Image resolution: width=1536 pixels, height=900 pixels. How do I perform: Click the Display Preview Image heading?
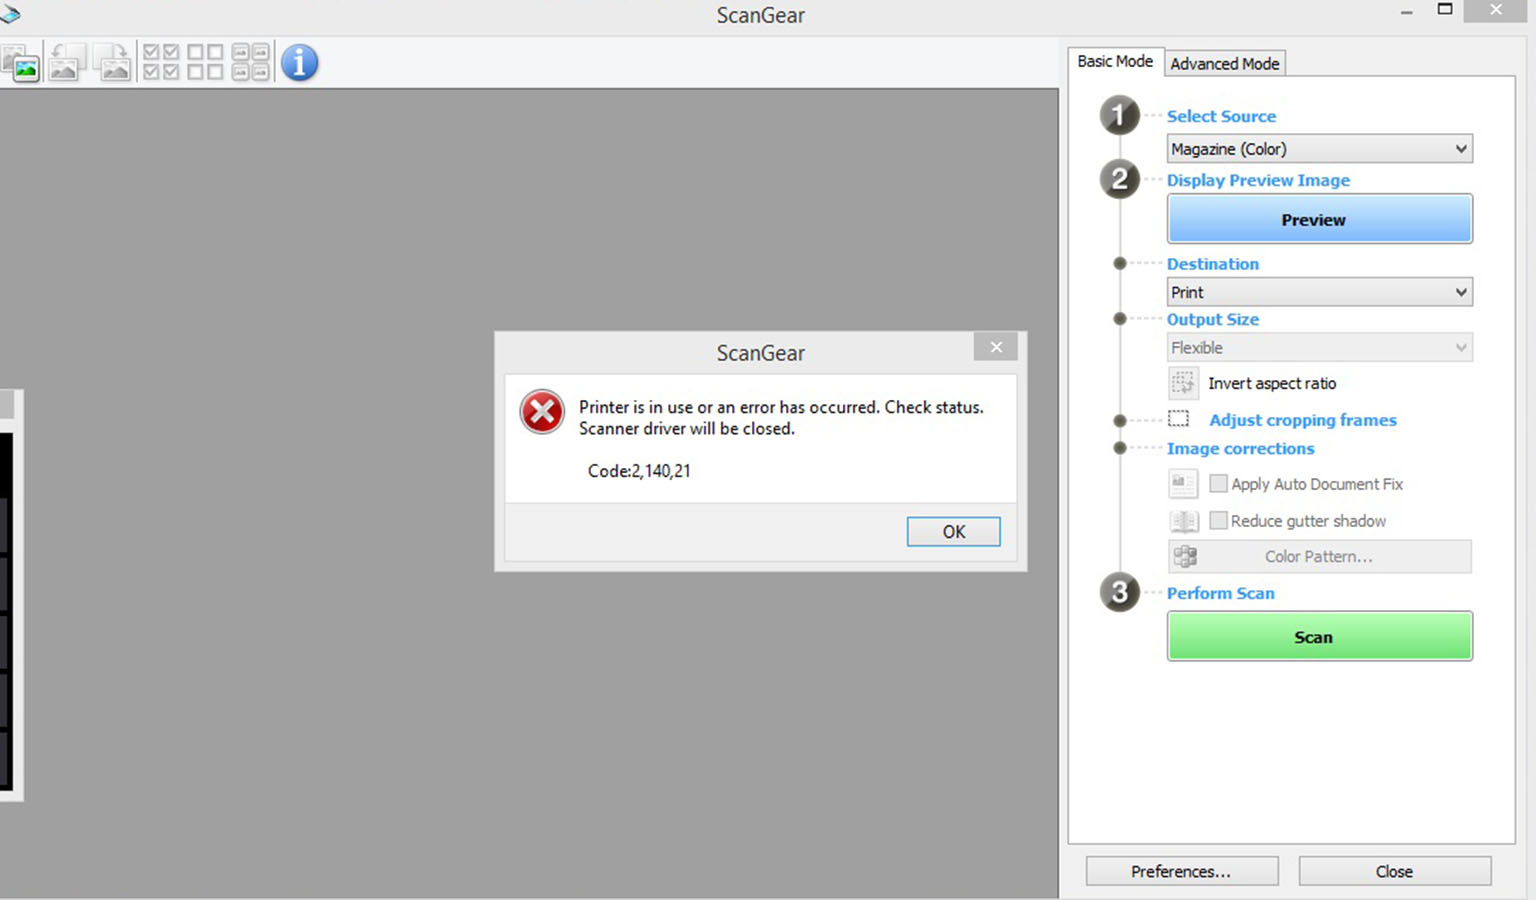1258,180
